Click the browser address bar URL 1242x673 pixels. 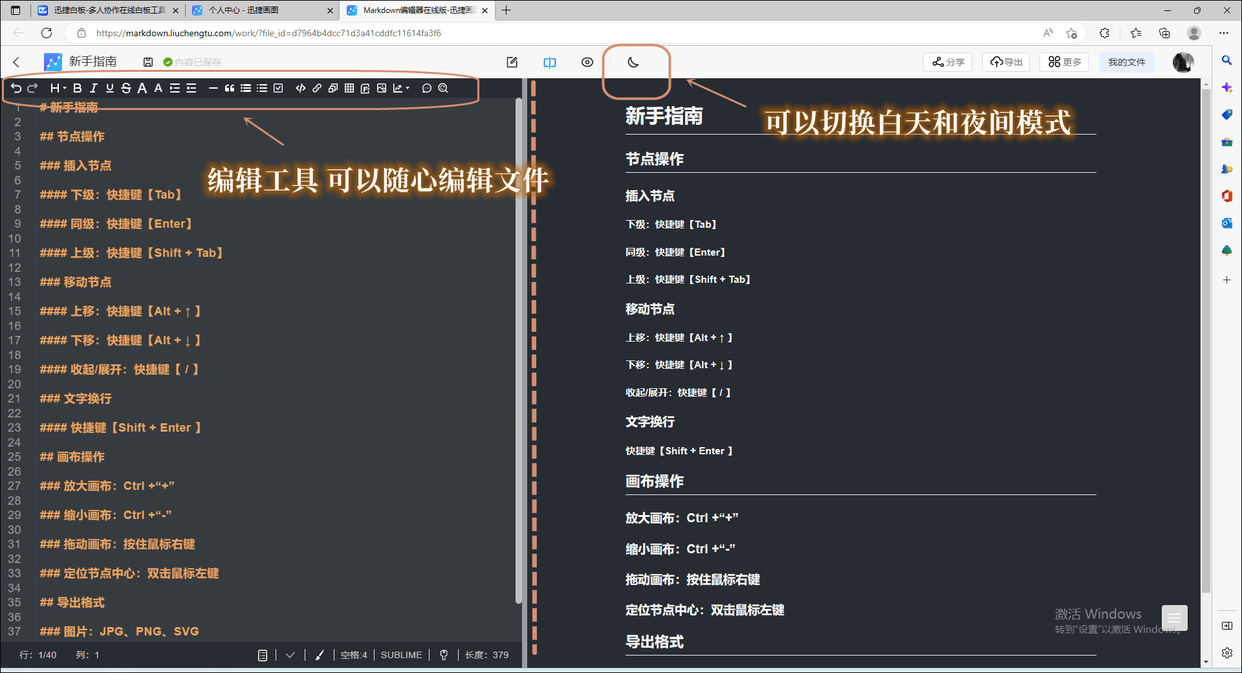point(269,33)
